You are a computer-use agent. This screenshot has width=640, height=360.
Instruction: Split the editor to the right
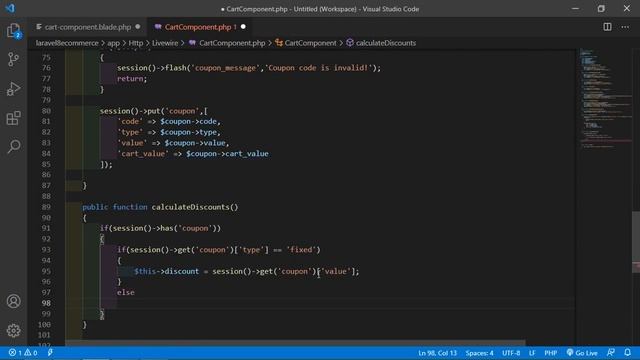[x=607, y=27]
